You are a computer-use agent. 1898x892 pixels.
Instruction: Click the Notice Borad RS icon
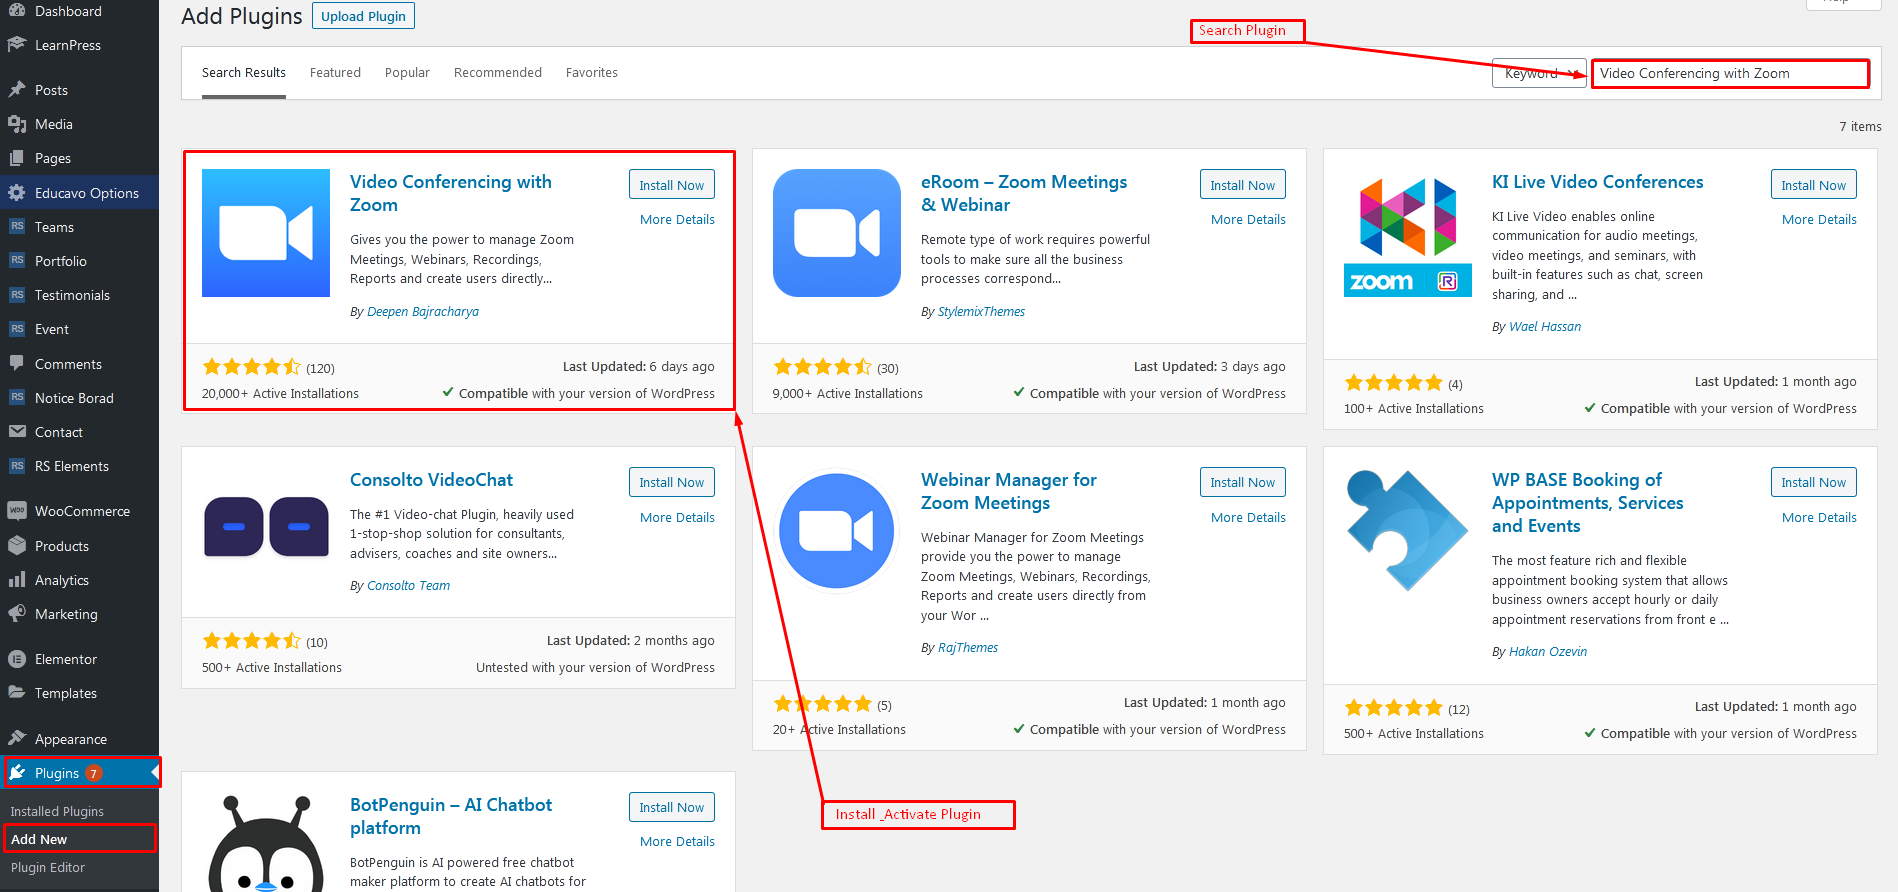(x=17, y=398)
